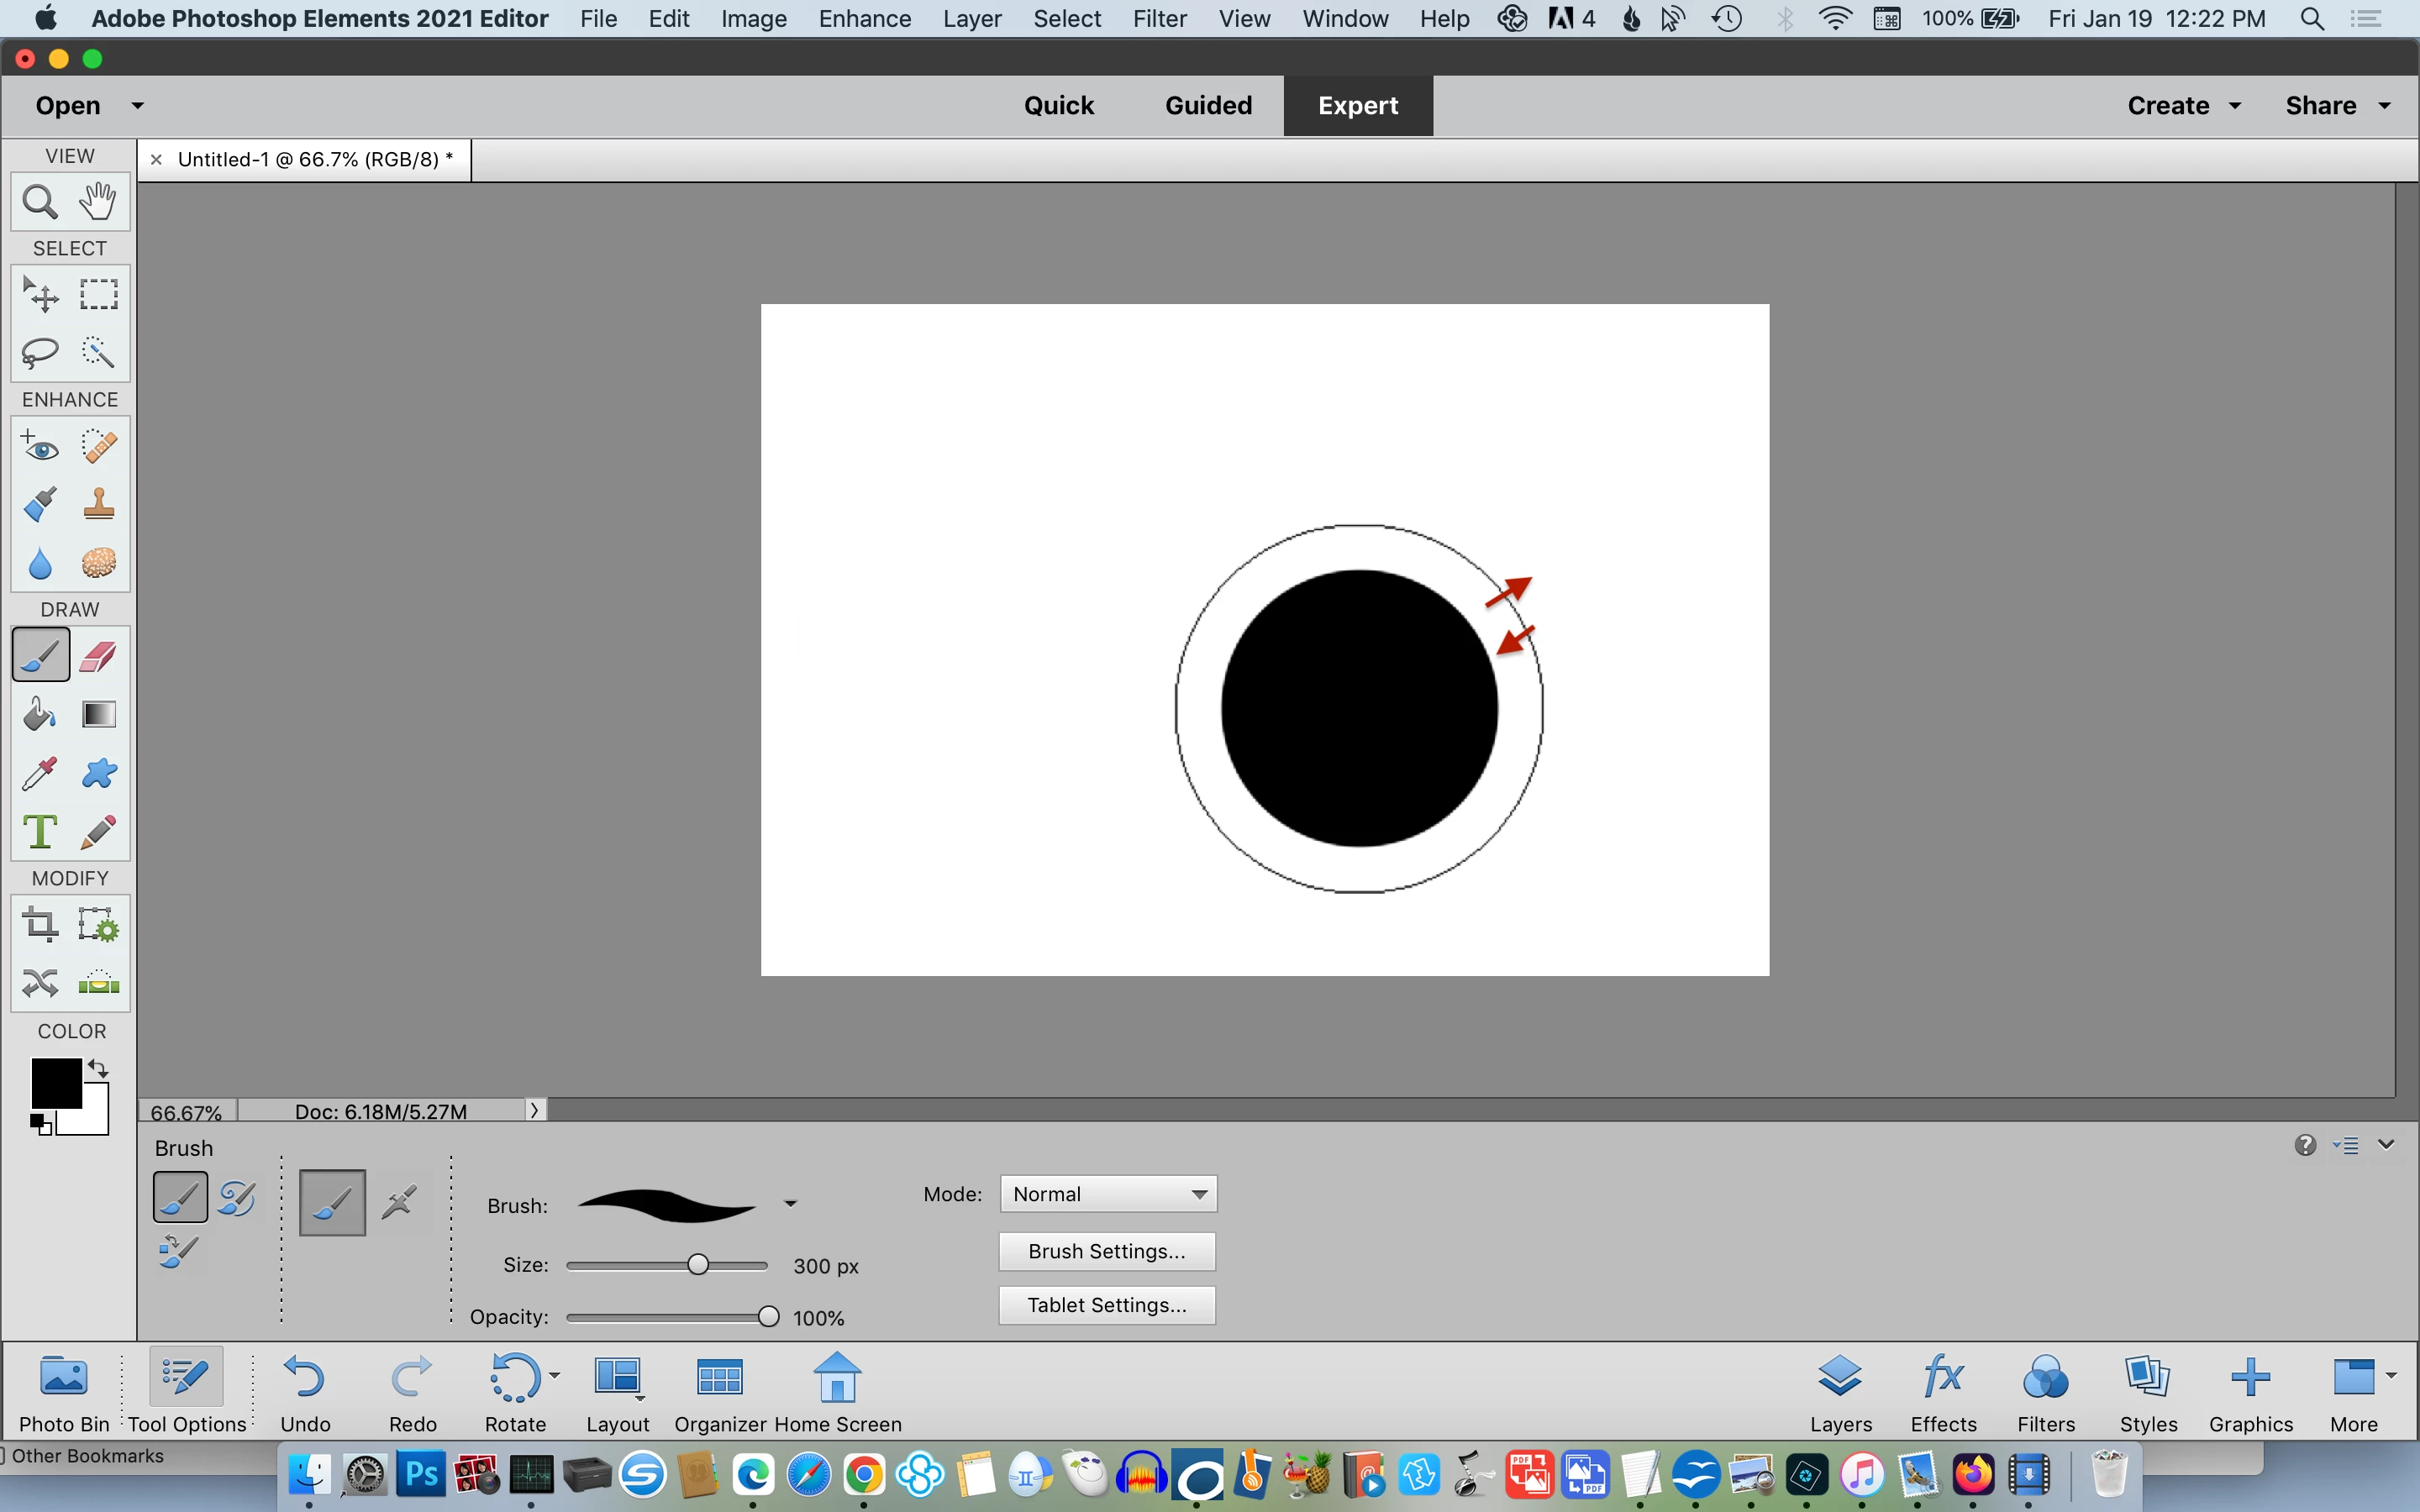Open the Create dropdown menu

coord(2183,106)
